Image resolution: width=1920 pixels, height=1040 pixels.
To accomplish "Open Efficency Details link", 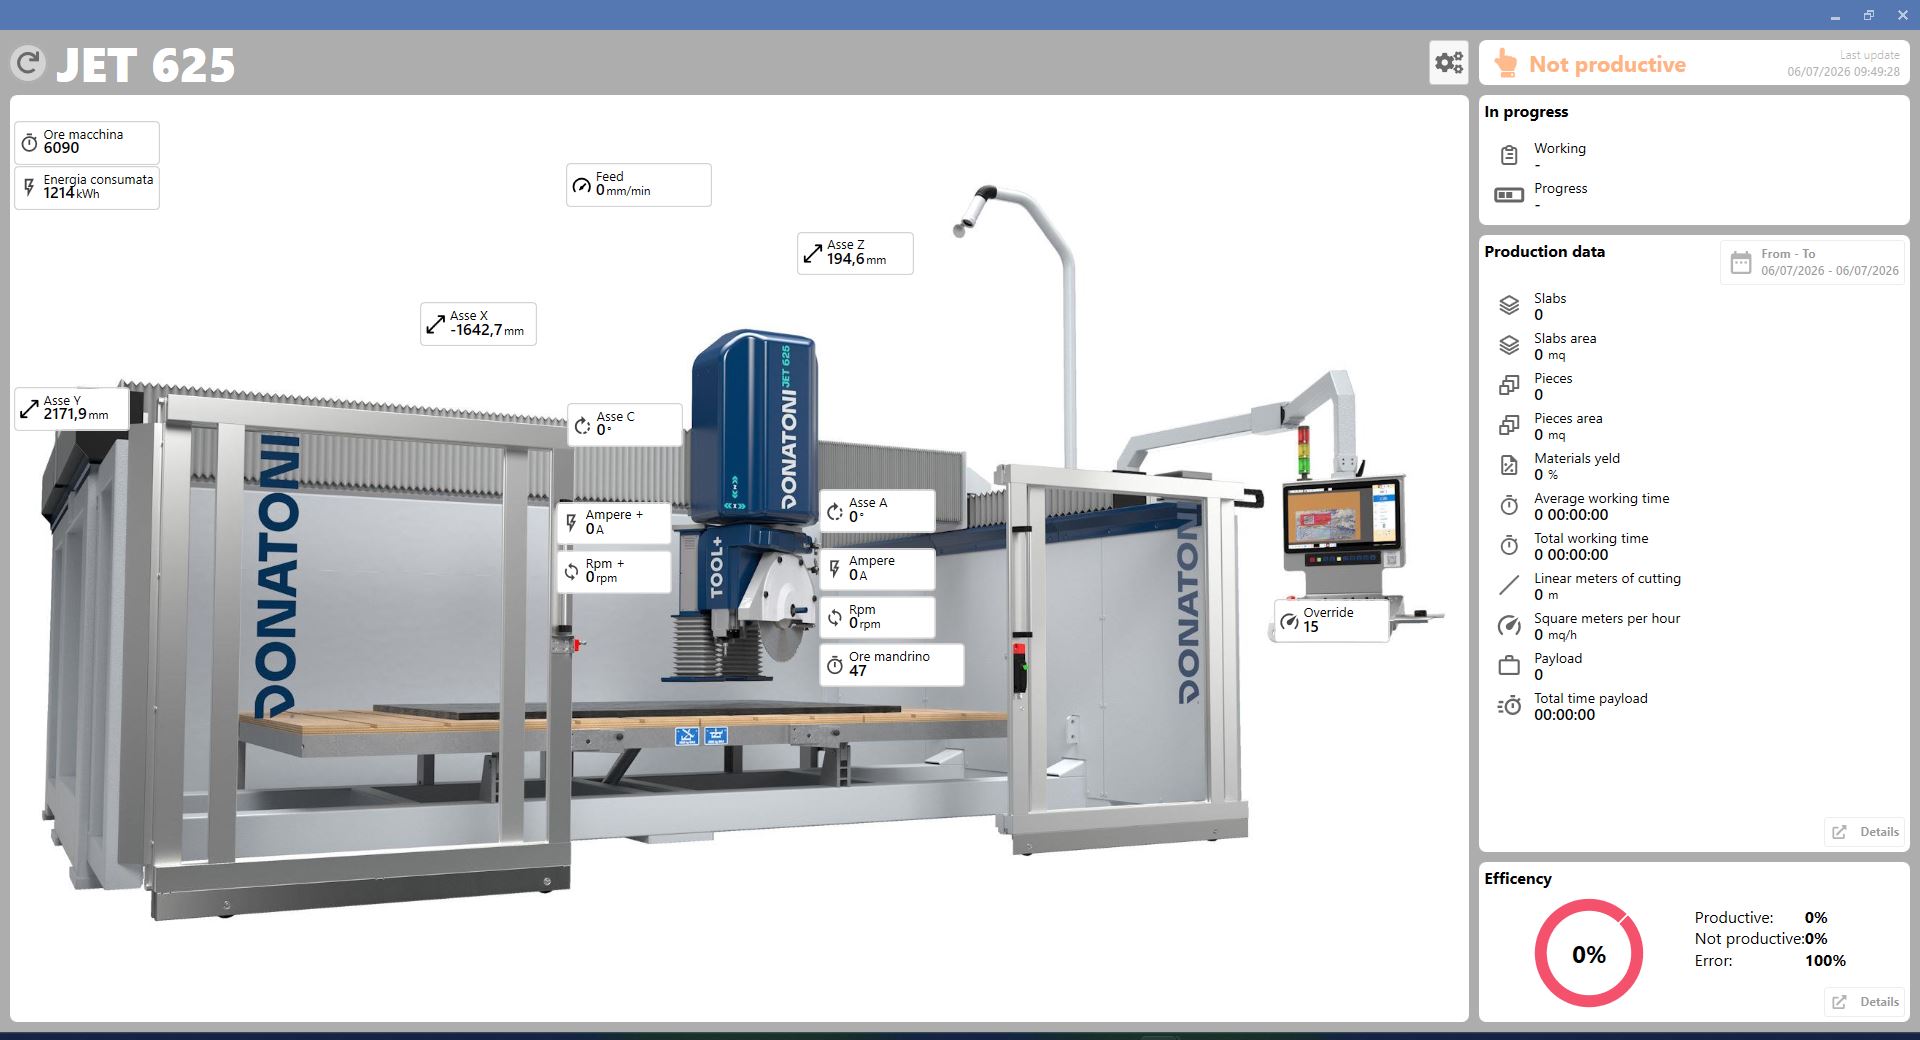I will [1865, 1002].
